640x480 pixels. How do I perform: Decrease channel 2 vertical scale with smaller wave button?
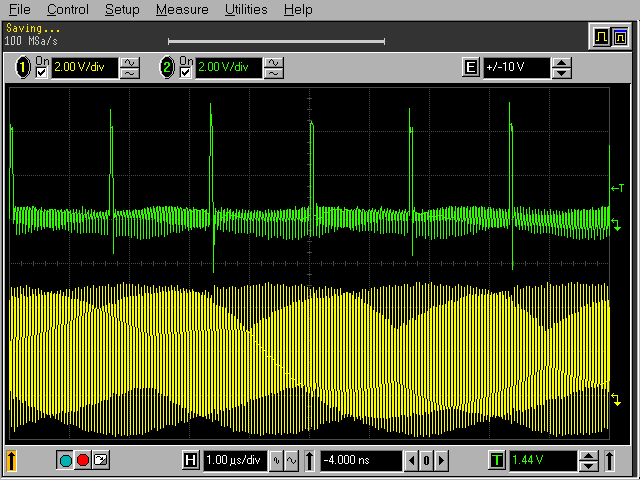pos(273,73)
